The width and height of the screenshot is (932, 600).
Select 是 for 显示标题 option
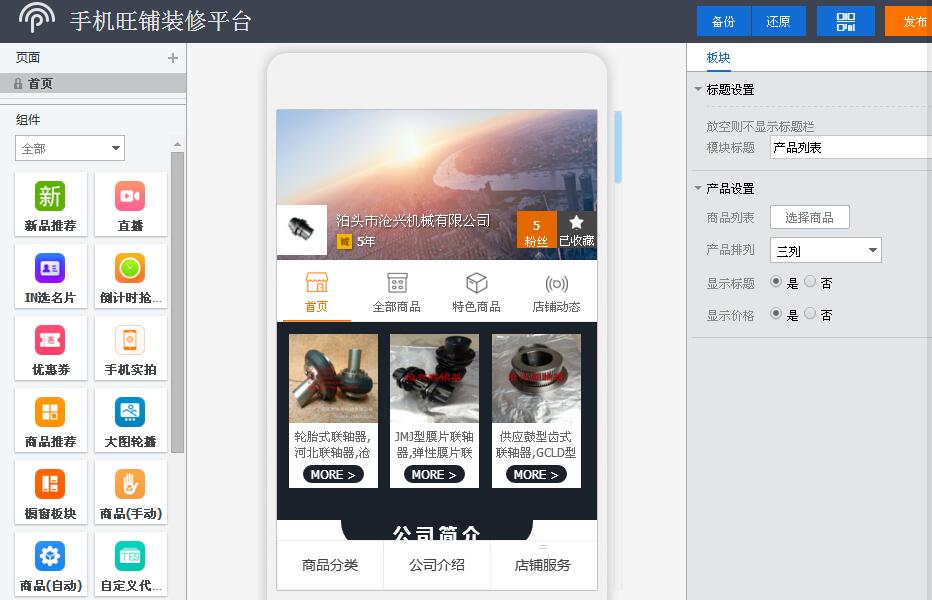coord(776,283)
